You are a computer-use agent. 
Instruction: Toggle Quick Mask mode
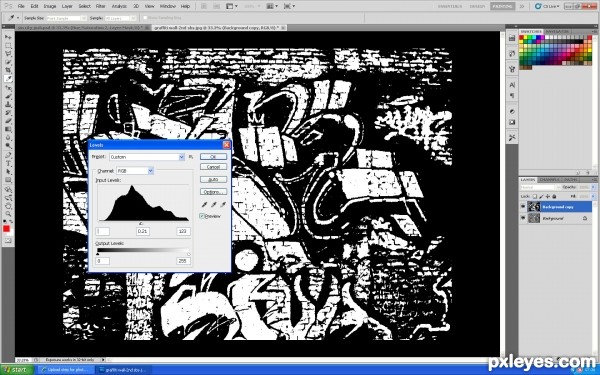click(8, 241)
